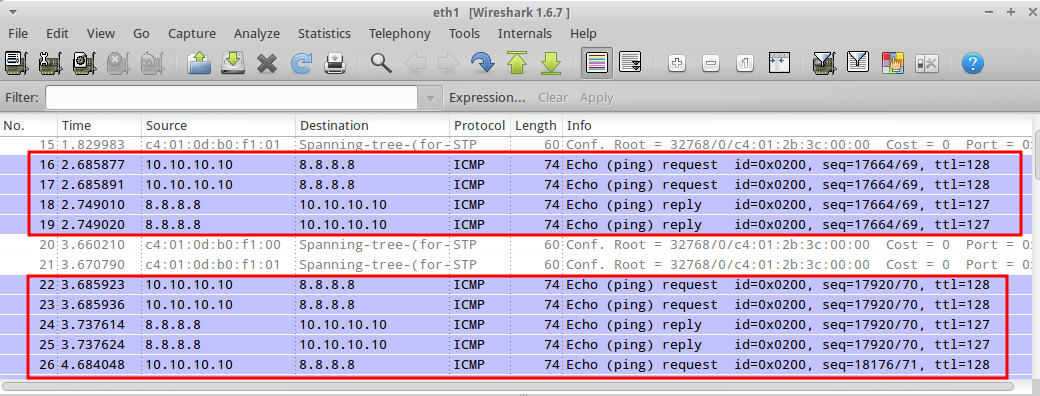The image size is (1040, 396).
Task: Sort by the Time column header
Action: 99,125
